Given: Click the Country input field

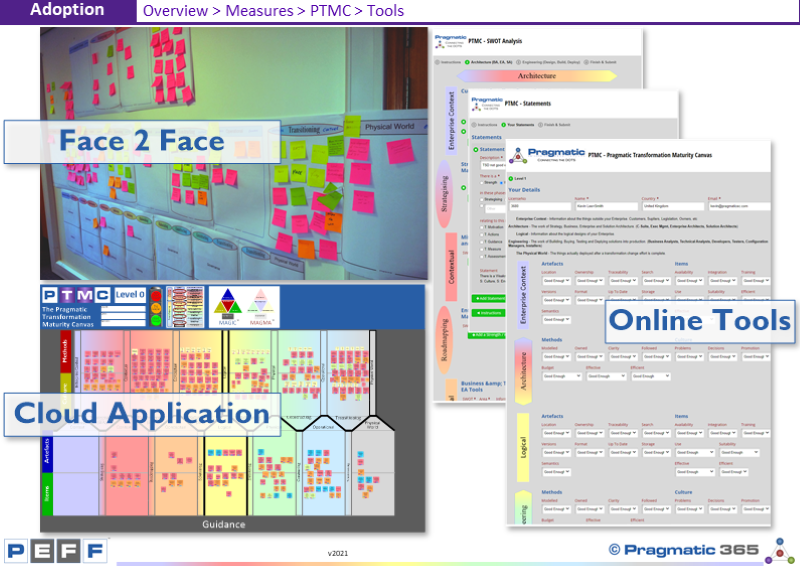Looking at the screenshot, I should point(673,206).
